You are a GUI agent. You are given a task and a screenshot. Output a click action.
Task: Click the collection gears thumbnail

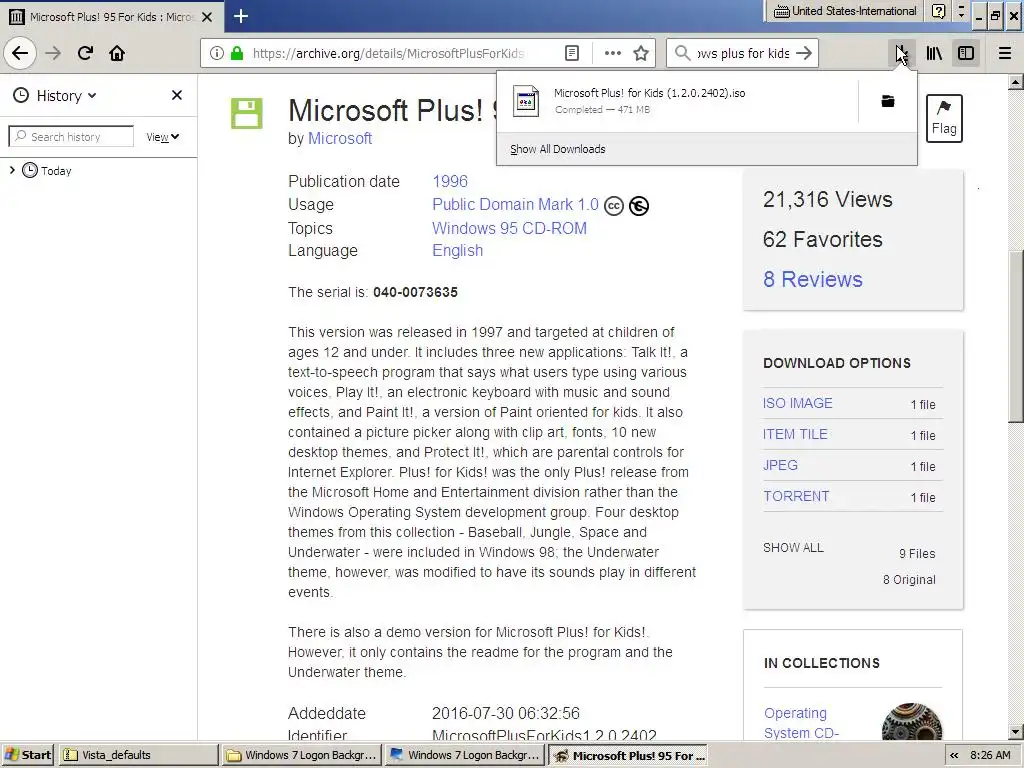(x=912, y=722)
